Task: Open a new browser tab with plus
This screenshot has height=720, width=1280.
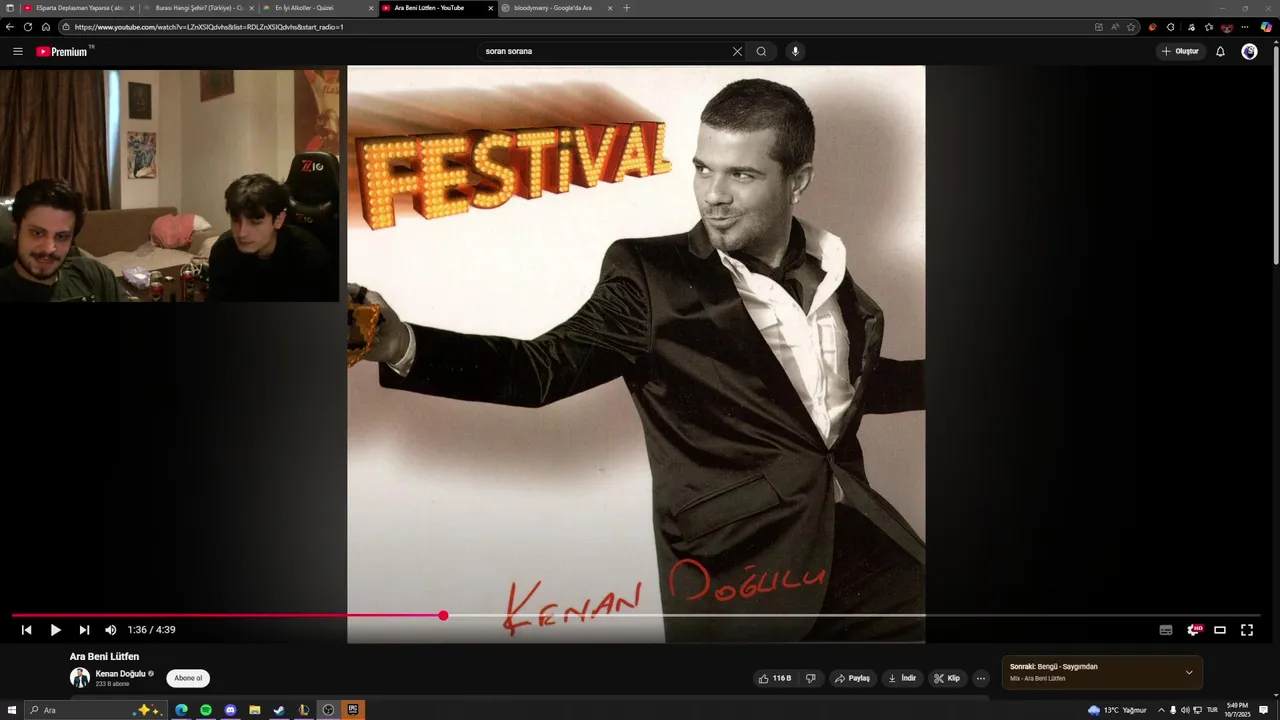Action: click(627, 8)
